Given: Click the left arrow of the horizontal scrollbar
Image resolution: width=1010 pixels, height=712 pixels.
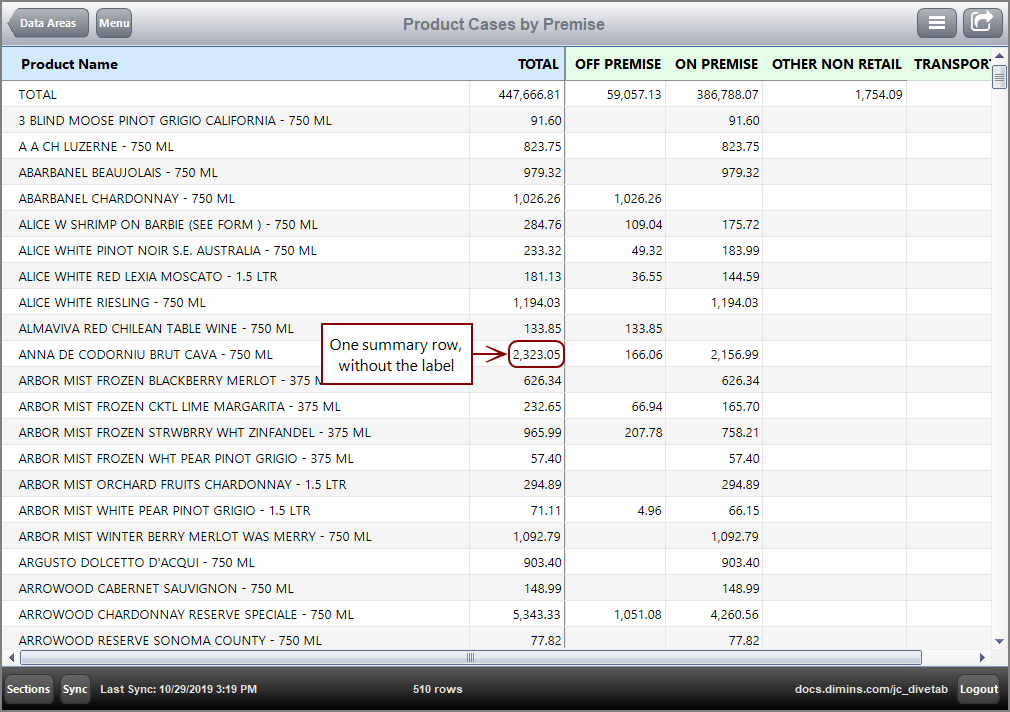Looking at the screenshot, I should (12, 658).
